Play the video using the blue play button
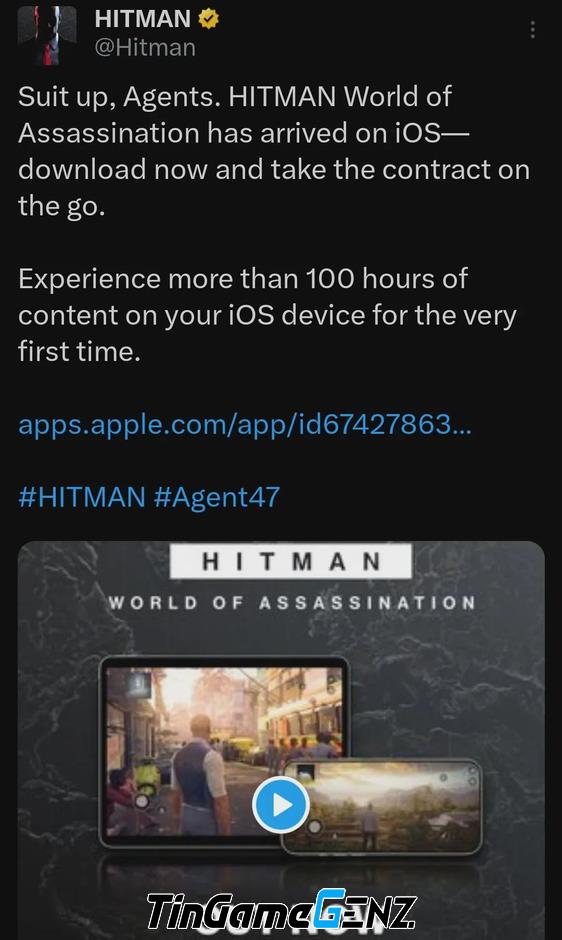This screenshot has width=562, height=940. [281, 805]
